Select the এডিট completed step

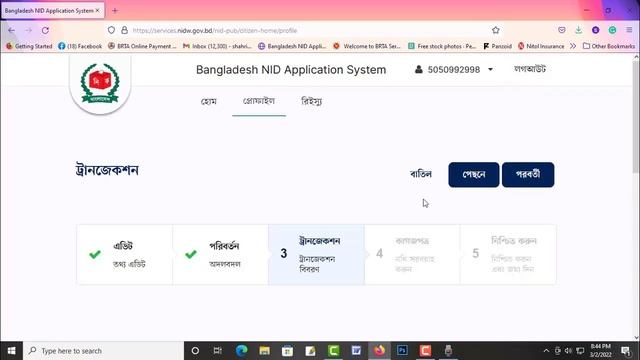(x=124, y=254)
